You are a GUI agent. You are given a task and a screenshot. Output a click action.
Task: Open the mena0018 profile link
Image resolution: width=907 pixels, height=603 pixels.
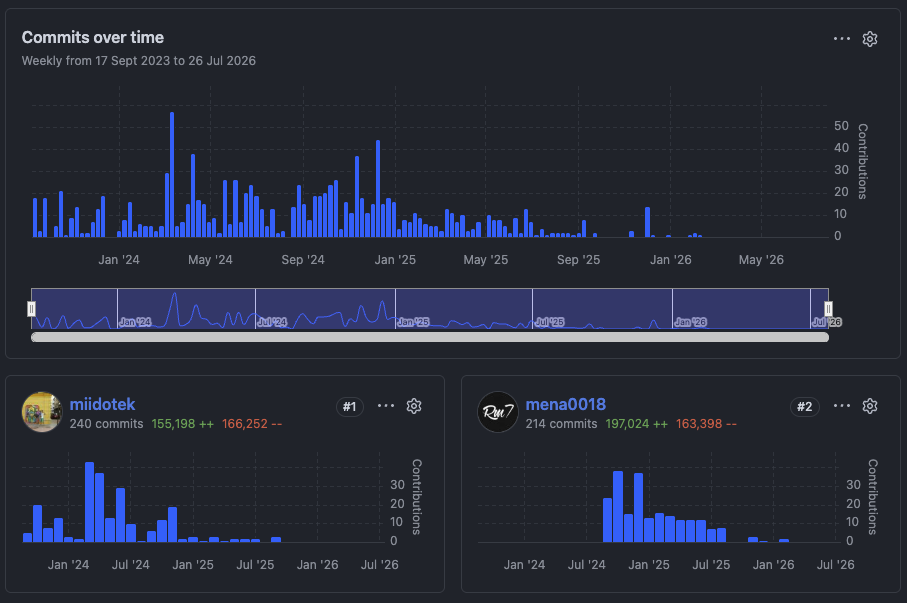pyautogui.click(x=566, y=404)
